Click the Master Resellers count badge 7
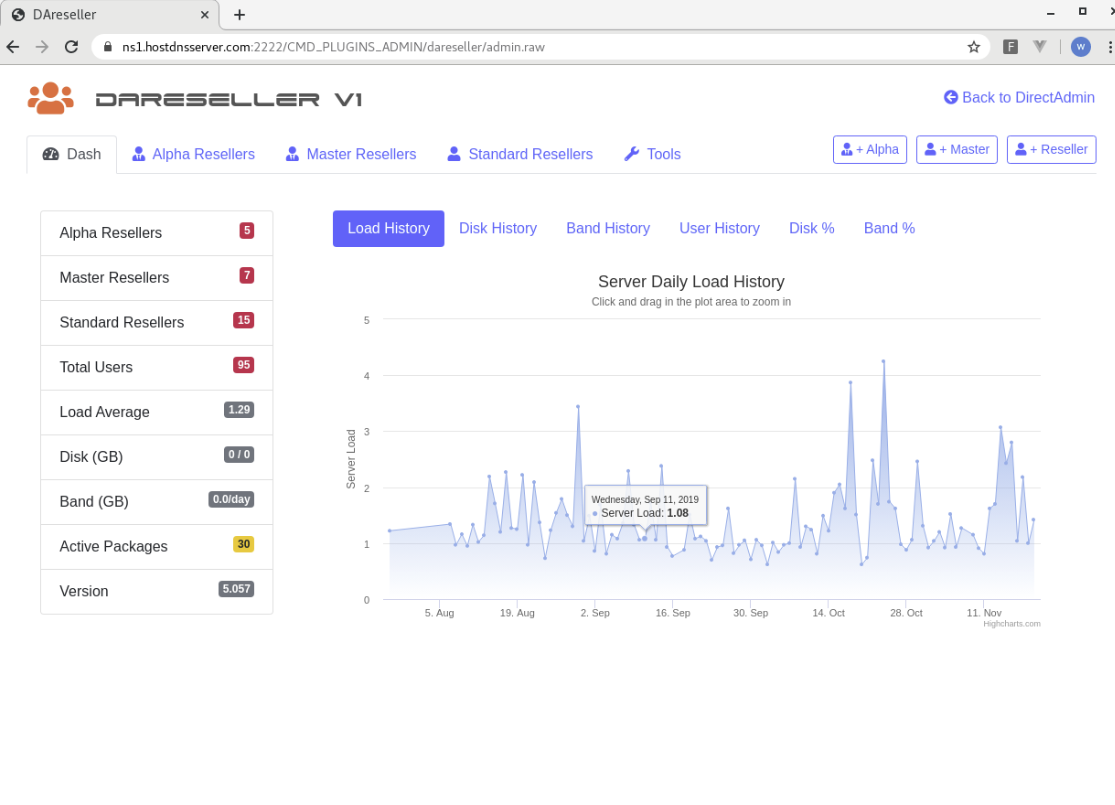 click(x=247, y=275)
